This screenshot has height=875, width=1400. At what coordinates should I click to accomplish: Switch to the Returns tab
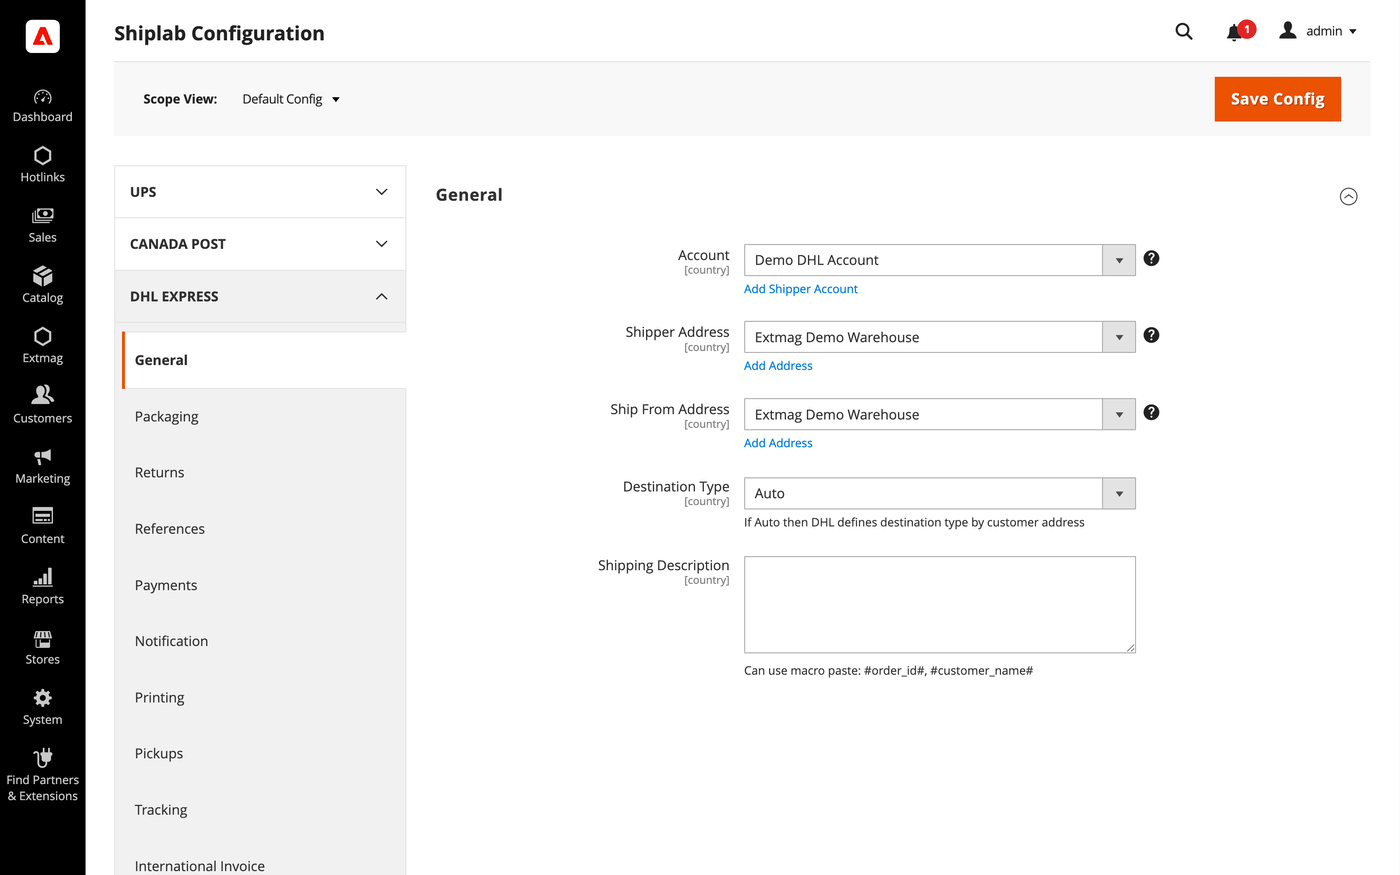(264, 472)
